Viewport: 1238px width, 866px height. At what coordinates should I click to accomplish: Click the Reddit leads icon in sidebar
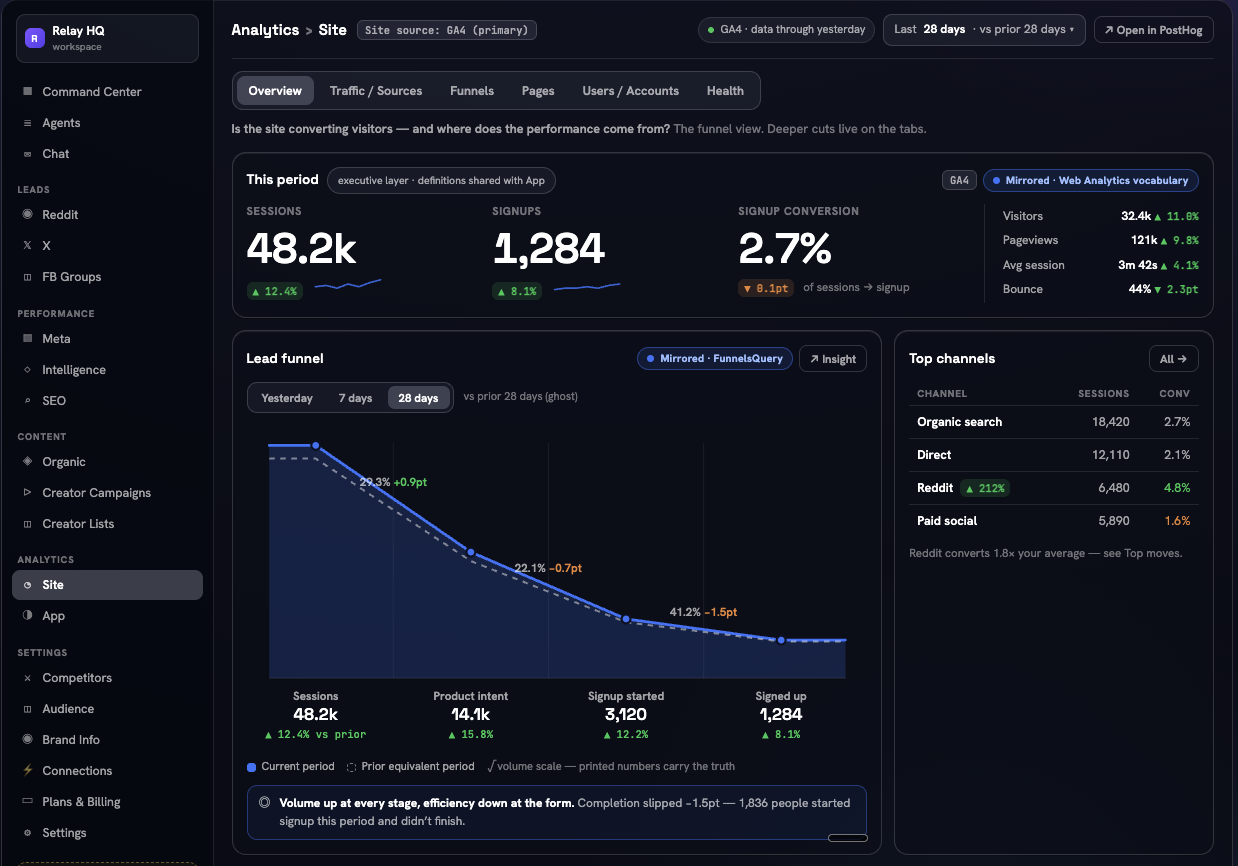[27, 215]
